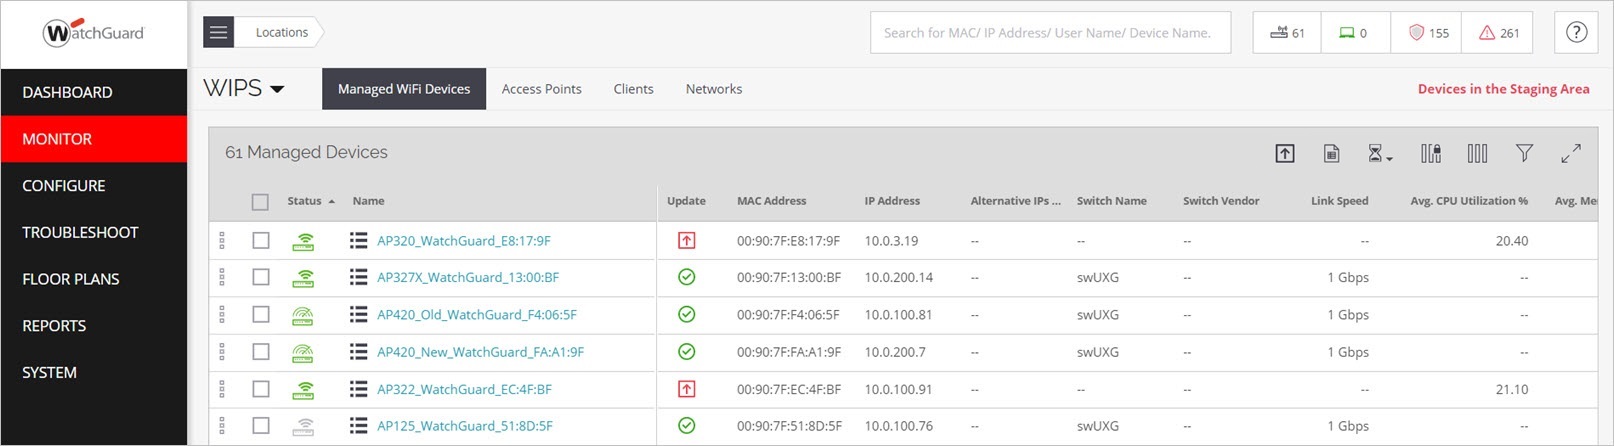
Task: Click the help question mark icon
Action: [x=1576, y=32]
